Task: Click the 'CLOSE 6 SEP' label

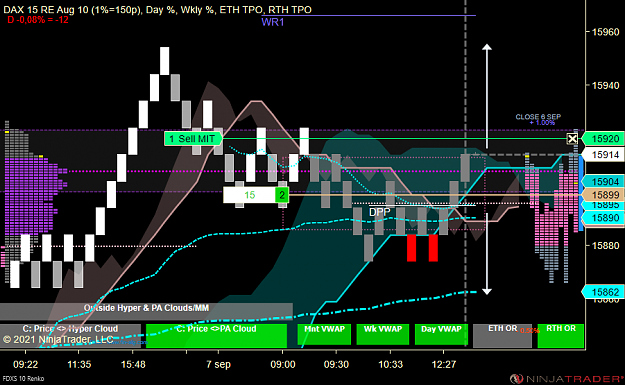Action: click(538, 117)
